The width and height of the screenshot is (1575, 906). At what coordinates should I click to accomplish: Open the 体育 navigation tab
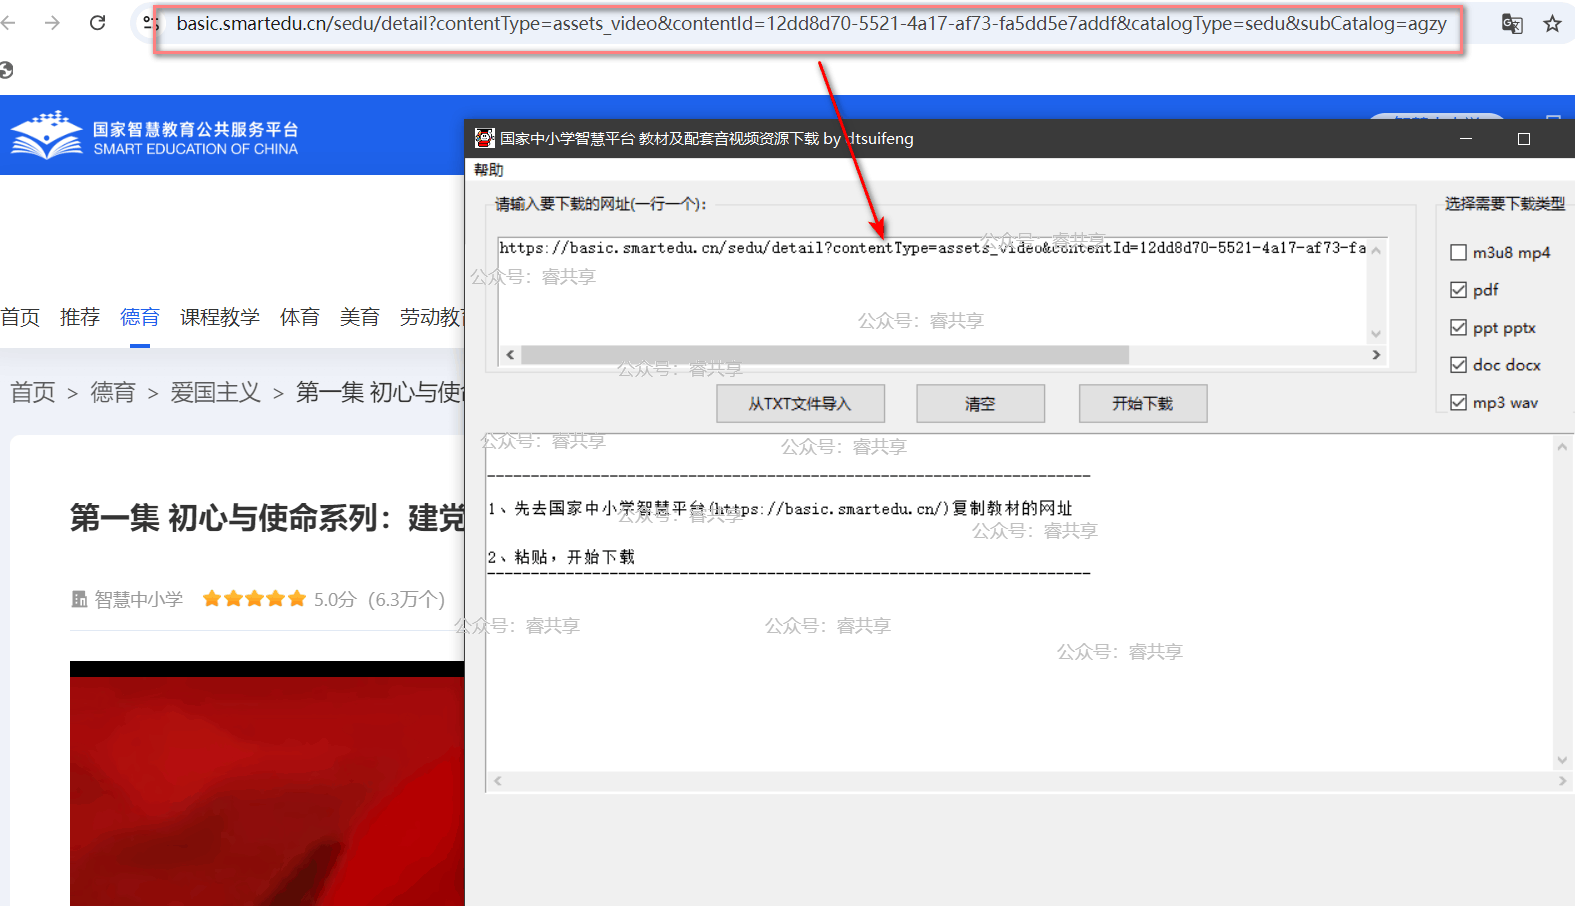coord(300,317)
